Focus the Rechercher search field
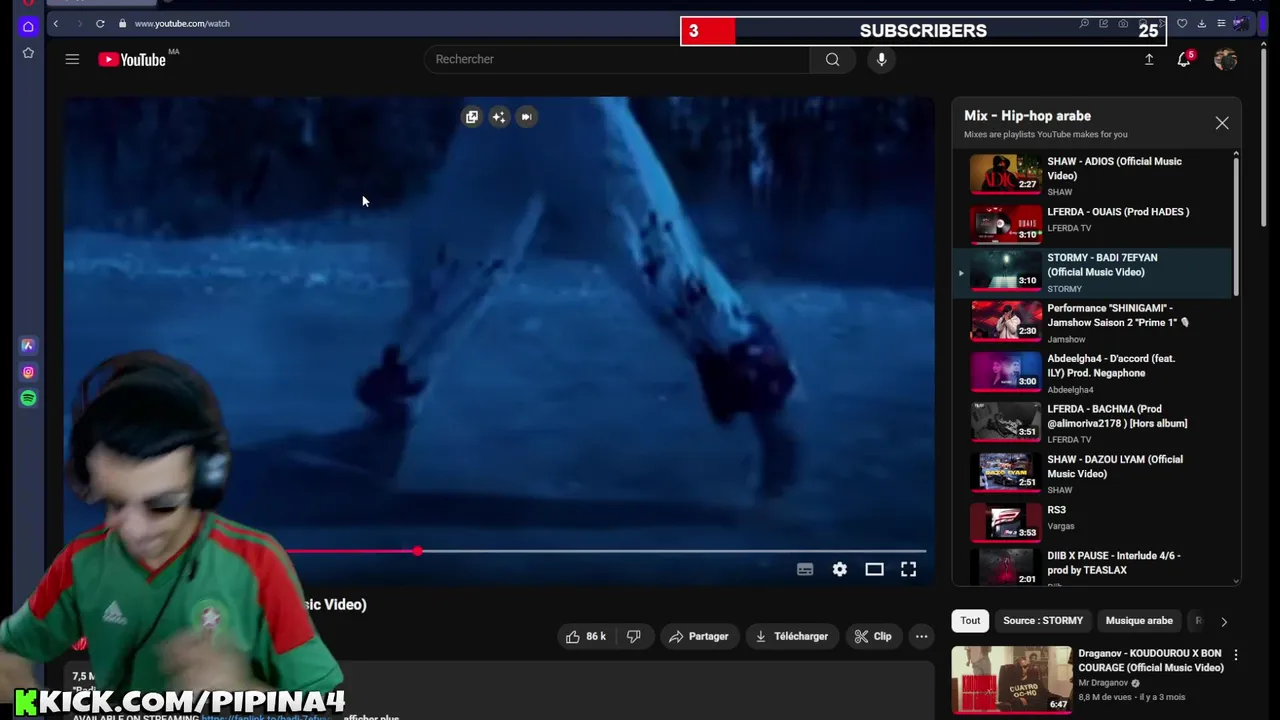The image size is (1280, 720). click(617, 59)
